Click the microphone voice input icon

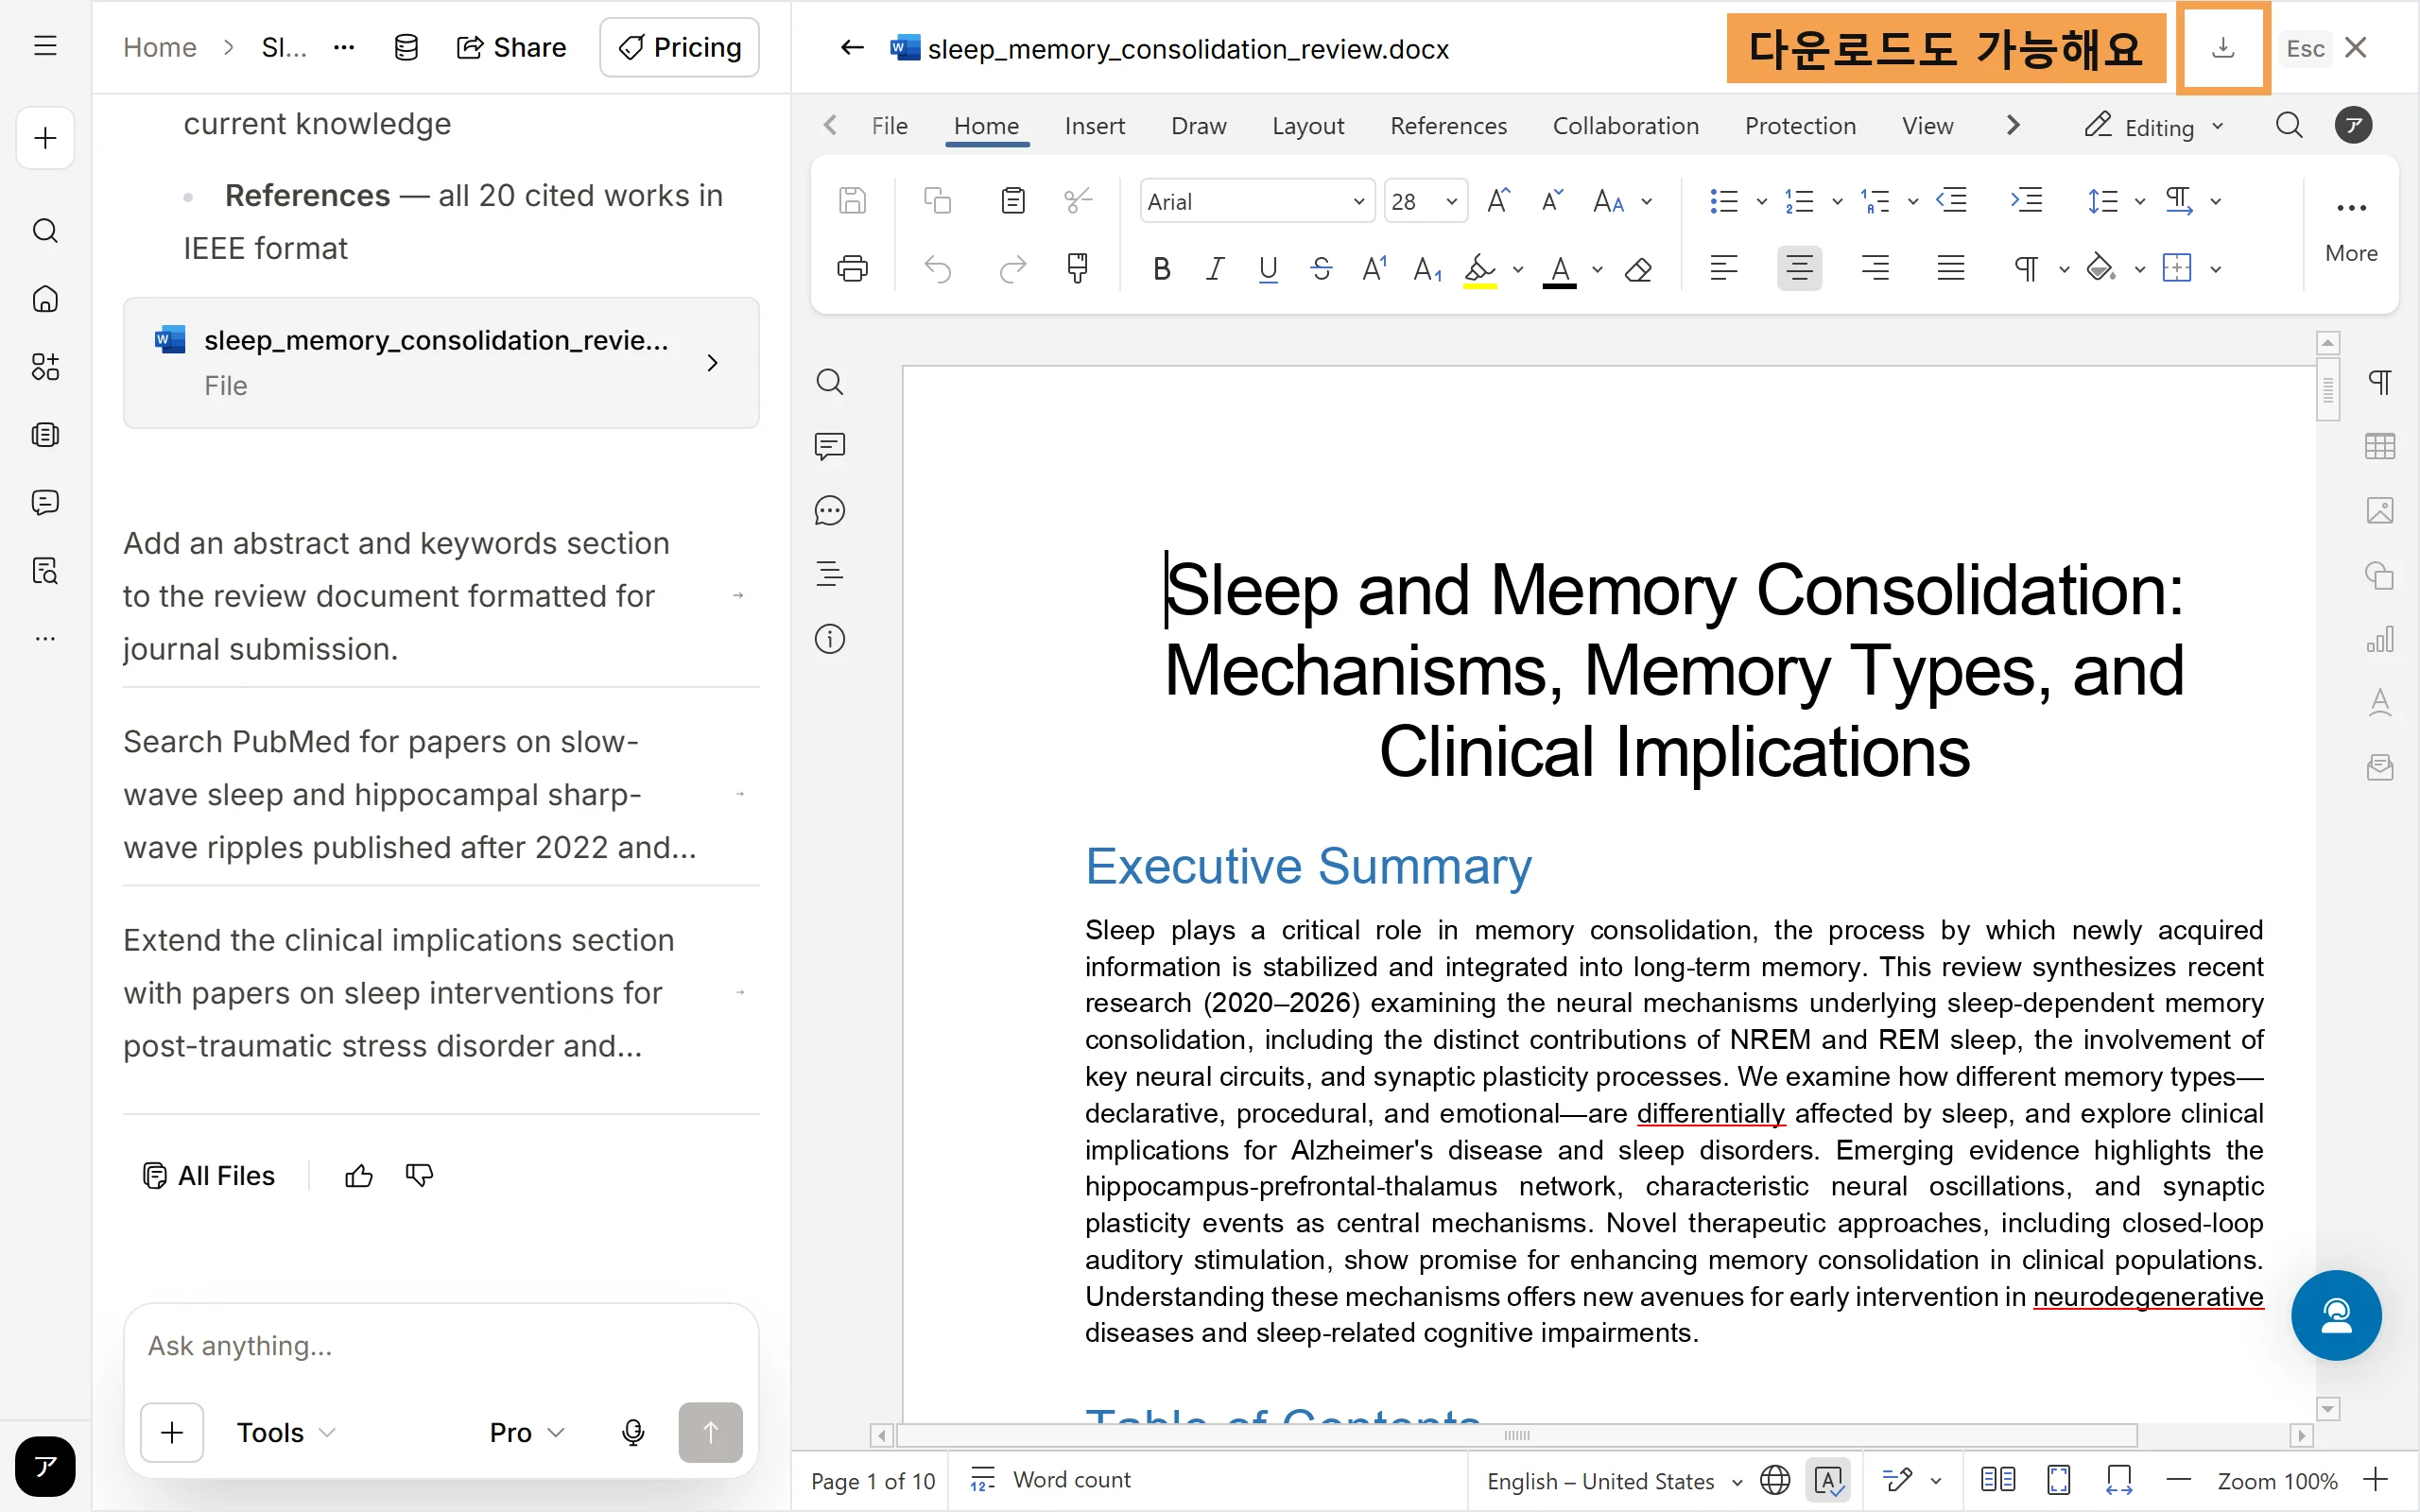point(633,1432)
